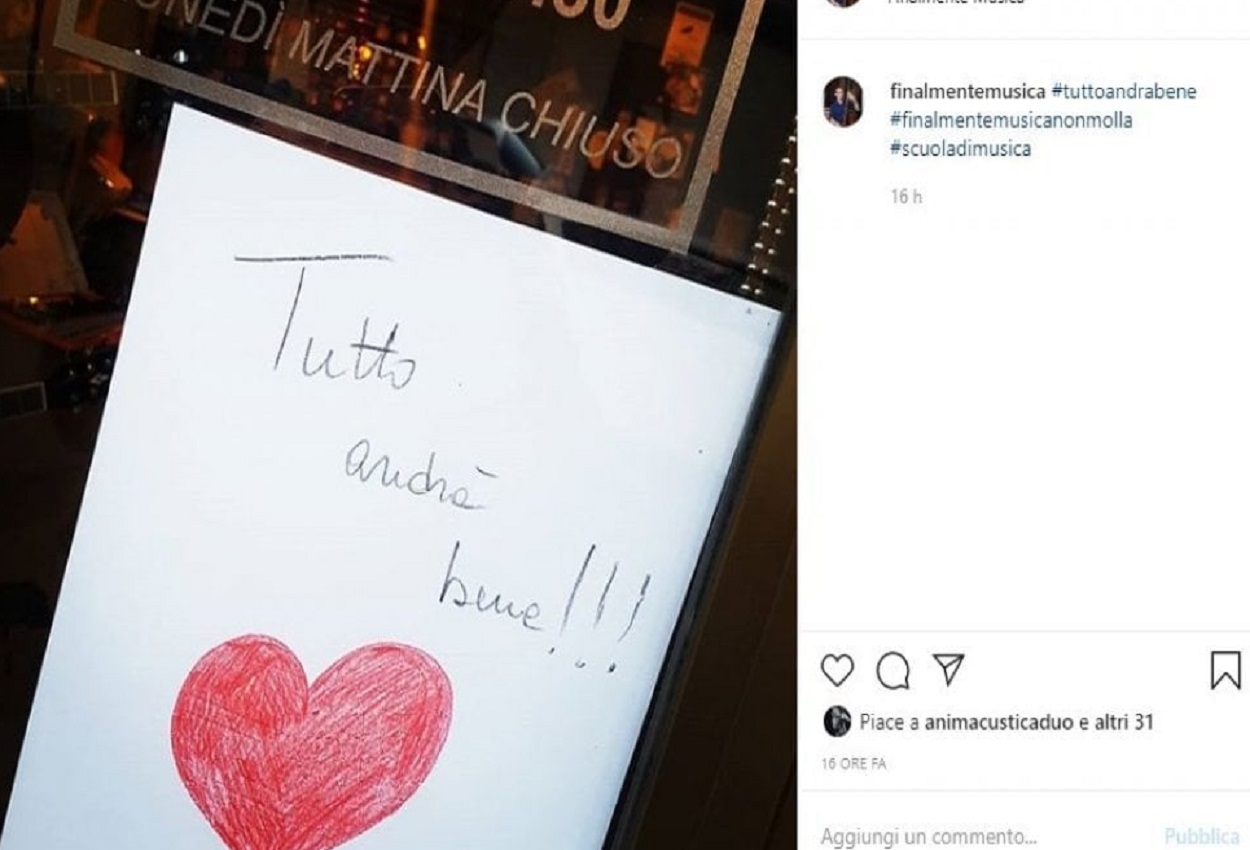Click the handwritten 'Tutto andrà bene' note photo
Viewport: 1250px width, 850px height.
(400, 480)
